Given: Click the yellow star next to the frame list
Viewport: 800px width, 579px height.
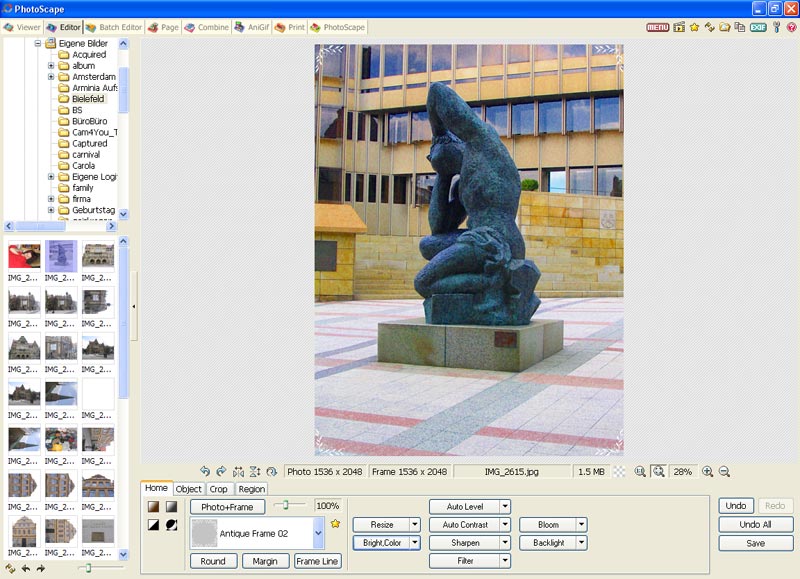Looking at the screenshot, I should click(x=335, y=524).
